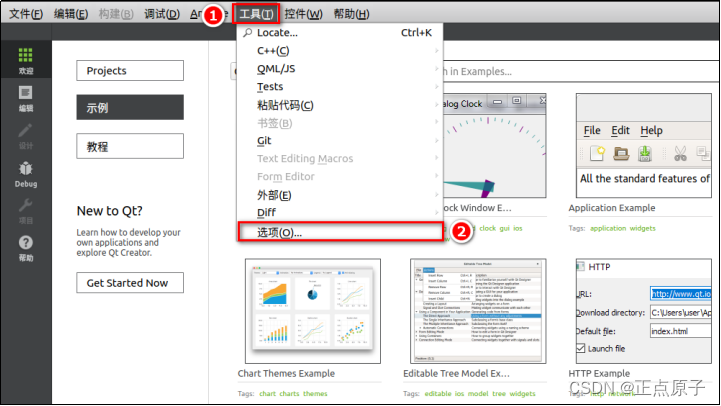Expand the 书签(B) submenu

[340, 123]
